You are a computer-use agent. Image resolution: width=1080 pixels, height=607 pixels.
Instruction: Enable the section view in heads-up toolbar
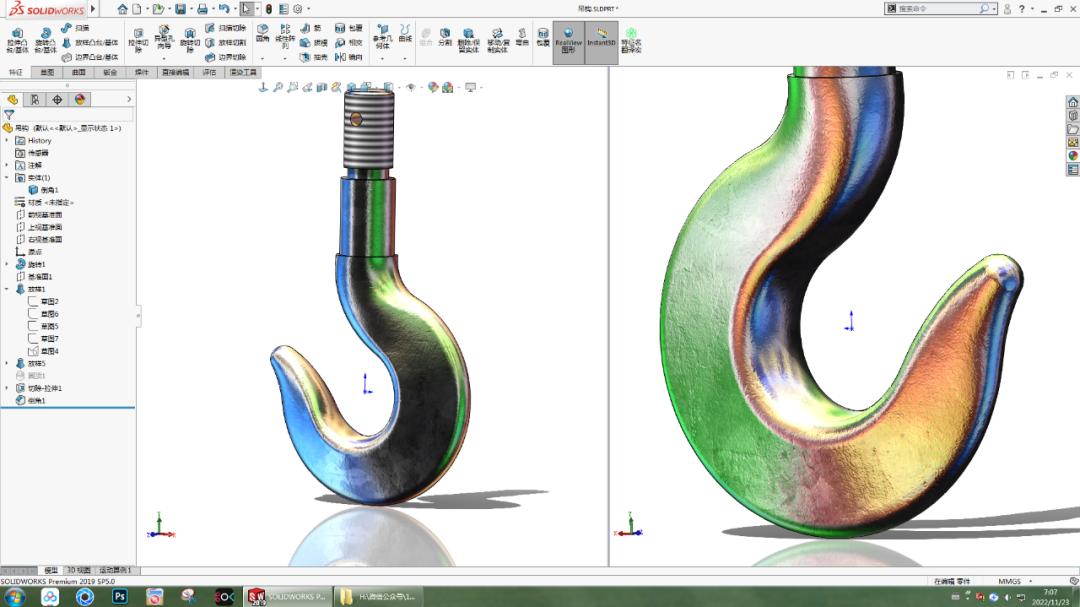(307, 86)
